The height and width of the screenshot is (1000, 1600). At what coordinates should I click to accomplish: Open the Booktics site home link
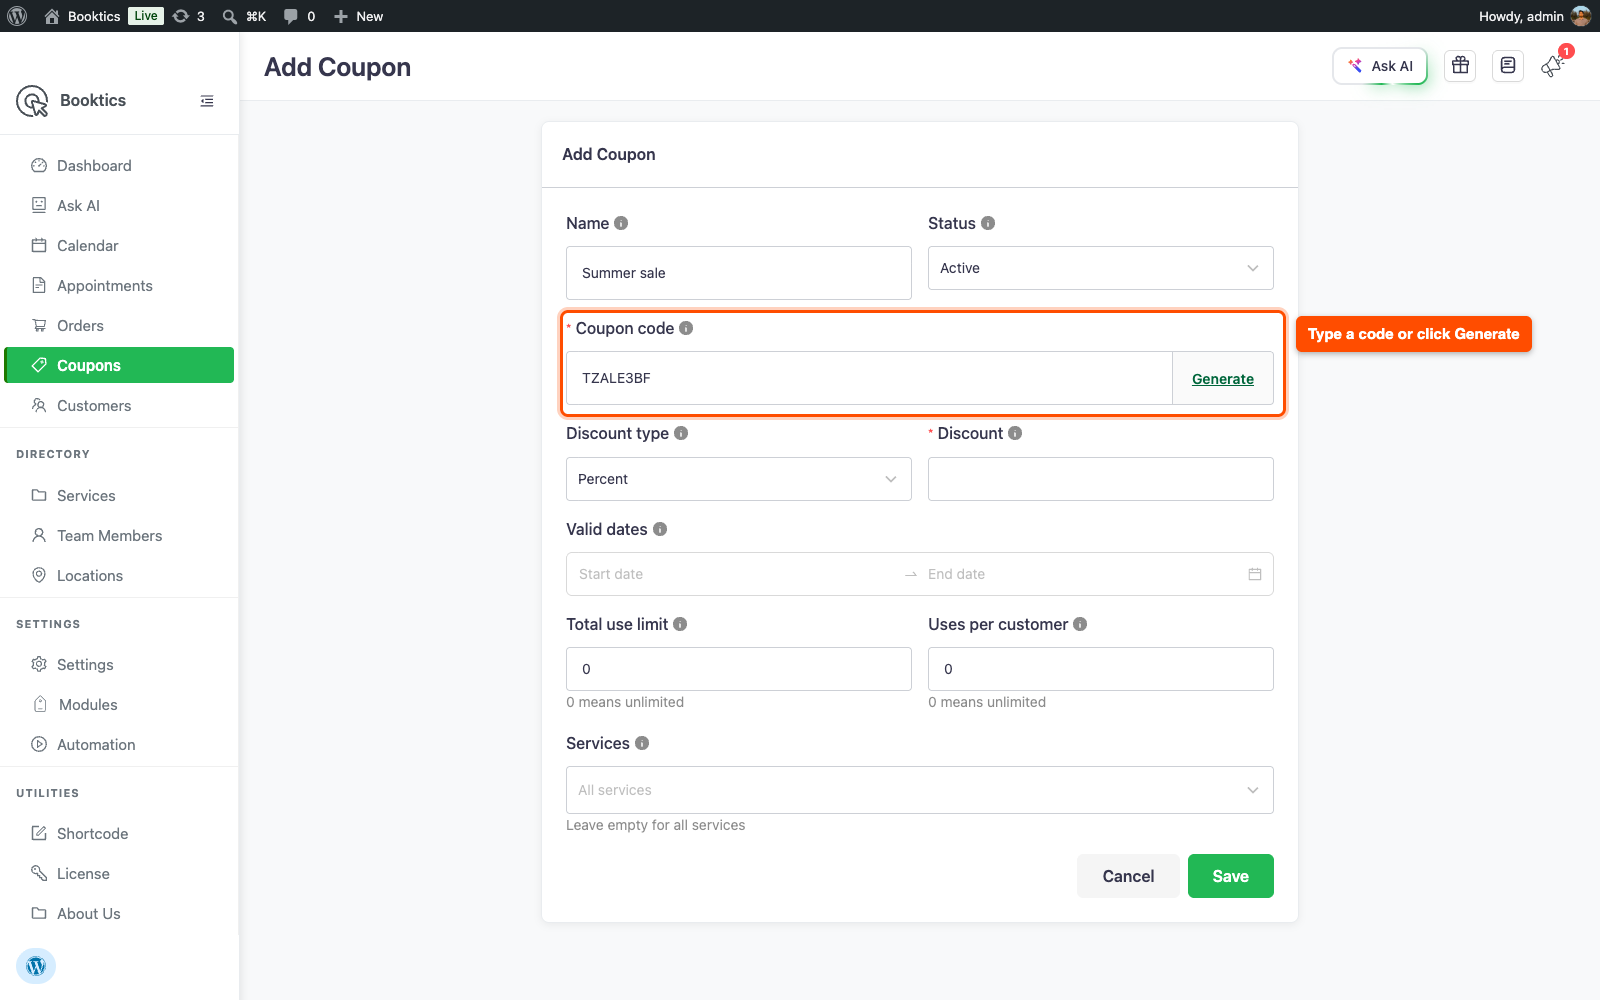tap(82, 16)
